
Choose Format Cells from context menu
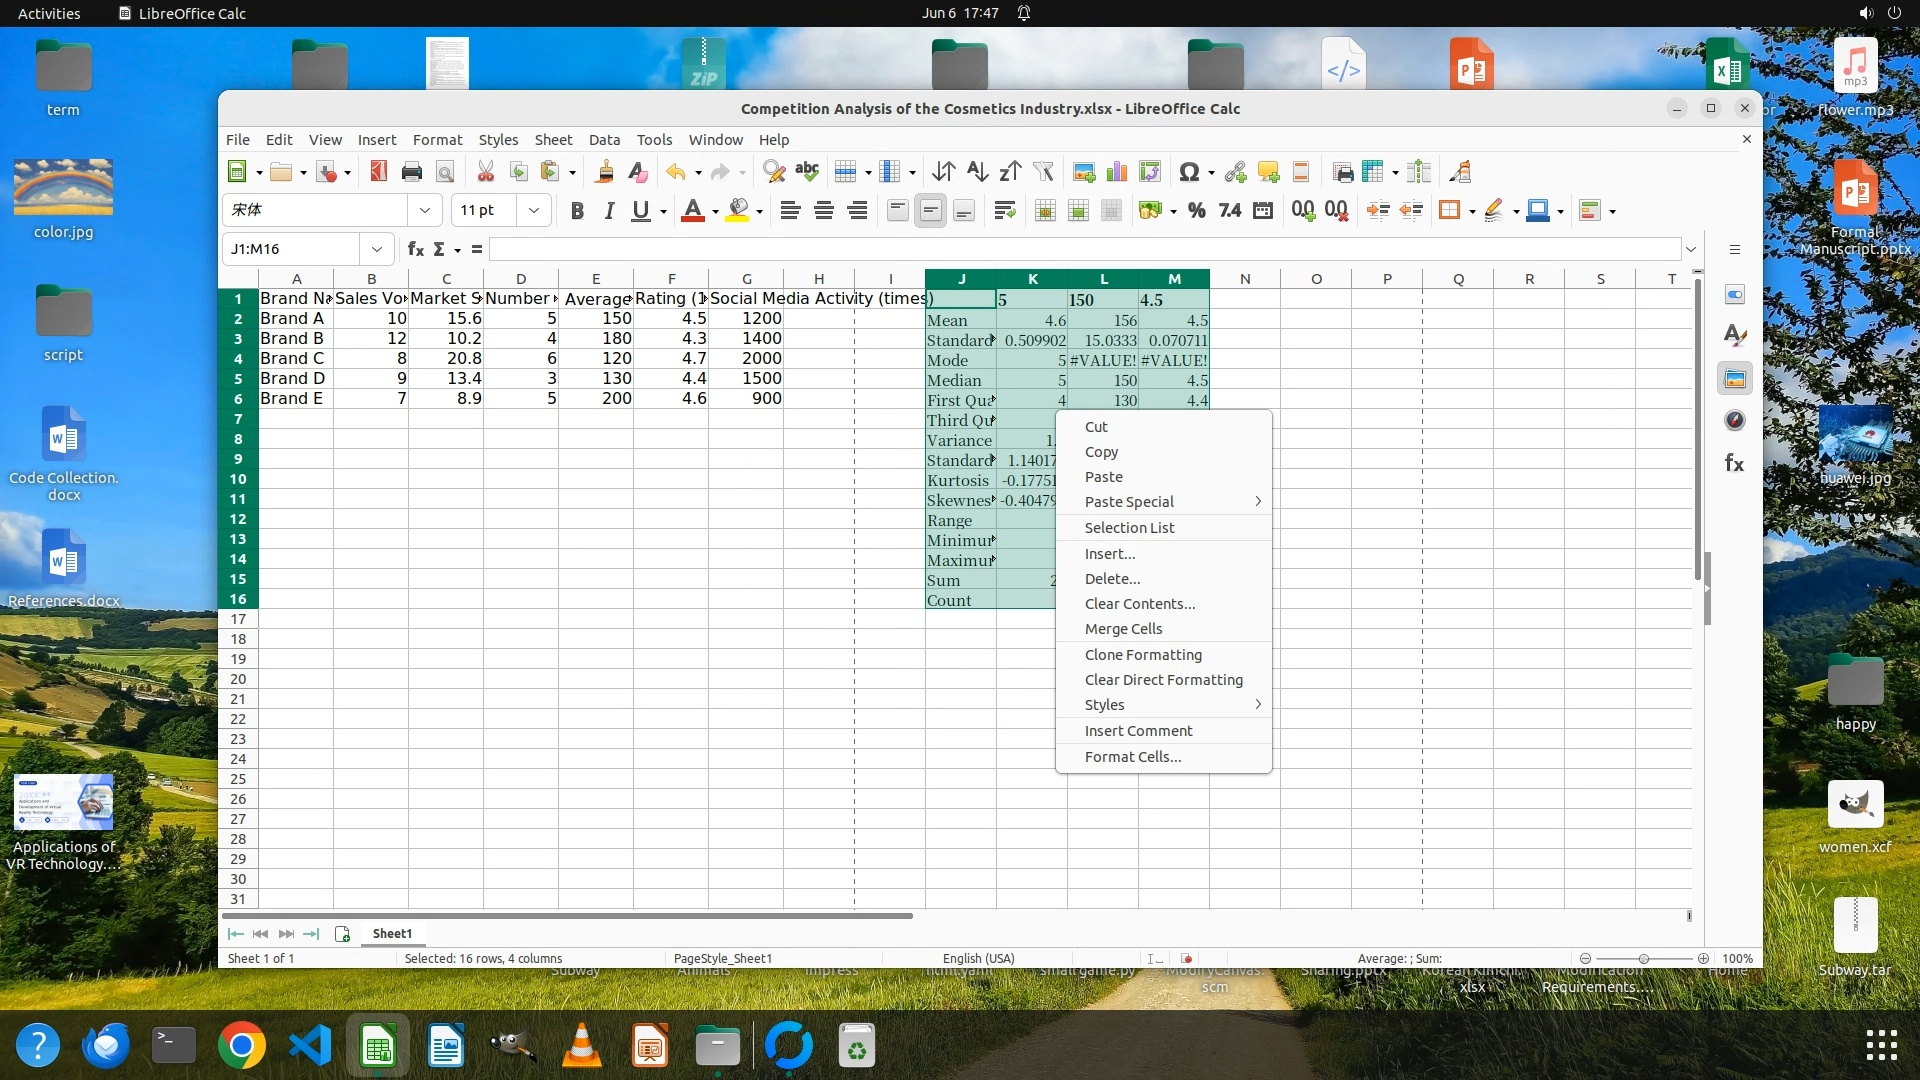[1133, 757]
